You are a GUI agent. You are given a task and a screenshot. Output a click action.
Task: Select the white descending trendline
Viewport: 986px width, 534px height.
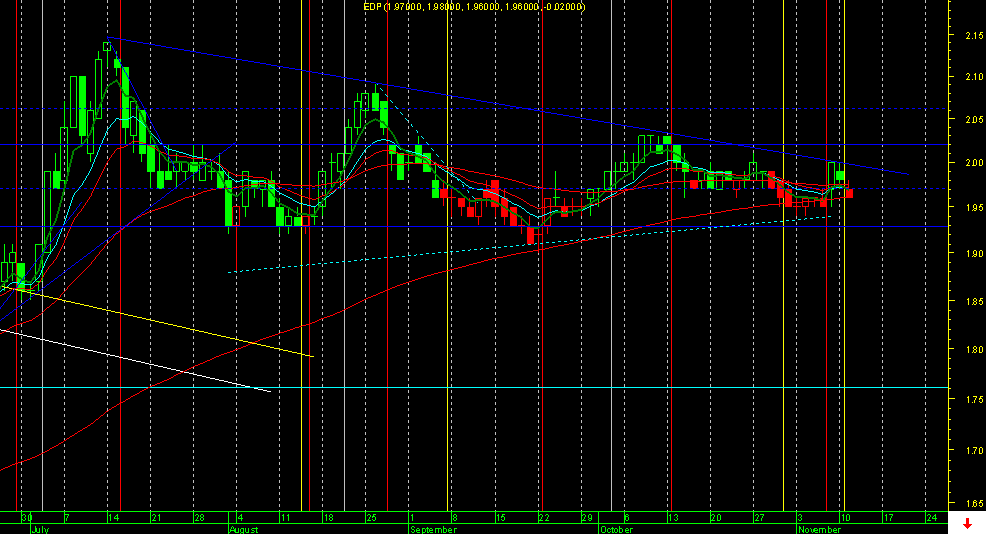[x=135, y=361]
